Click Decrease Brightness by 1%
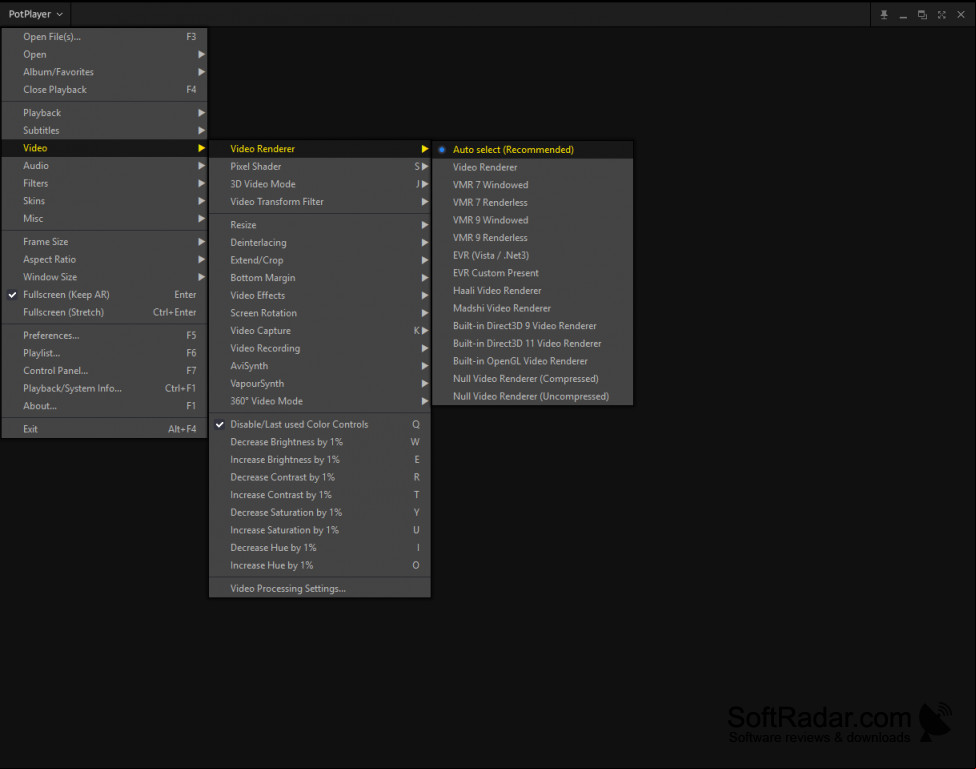This screenshot has height=769, width=976. [x=320, y=442]
